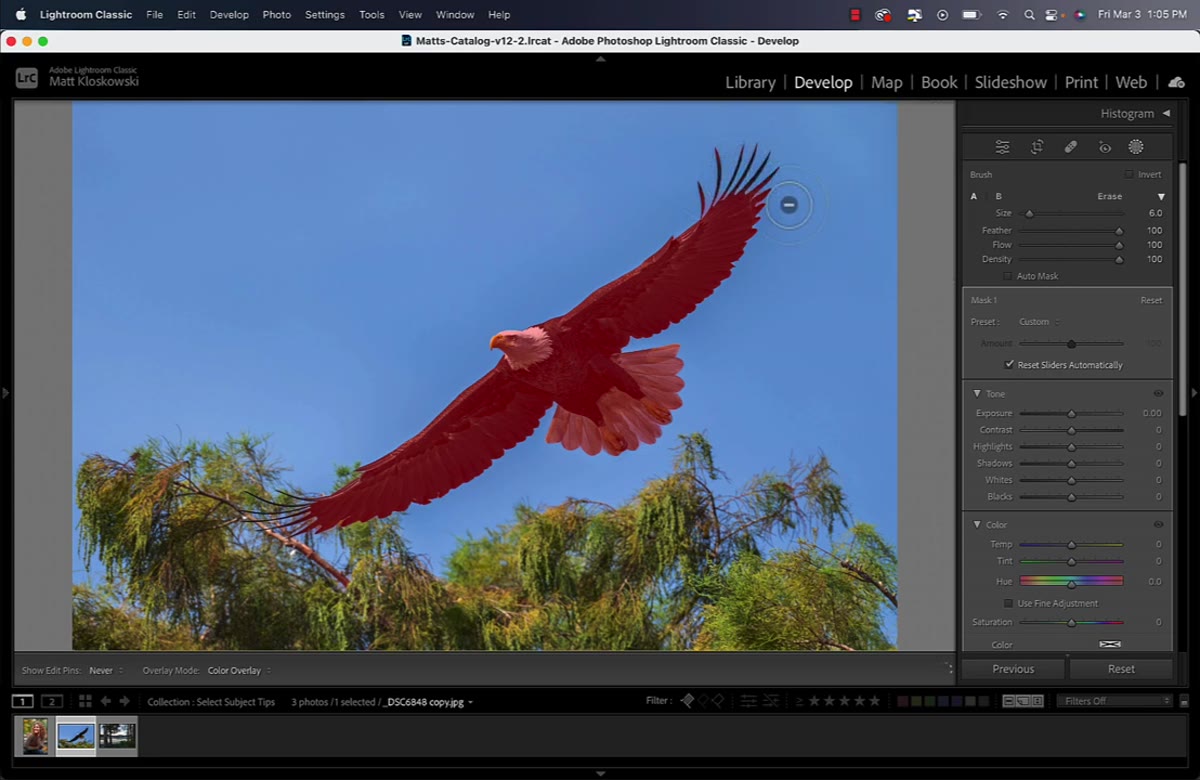1200x780 pixels.
Task: Reset Mask 1 settings
Action: (x=1151, y=300)
